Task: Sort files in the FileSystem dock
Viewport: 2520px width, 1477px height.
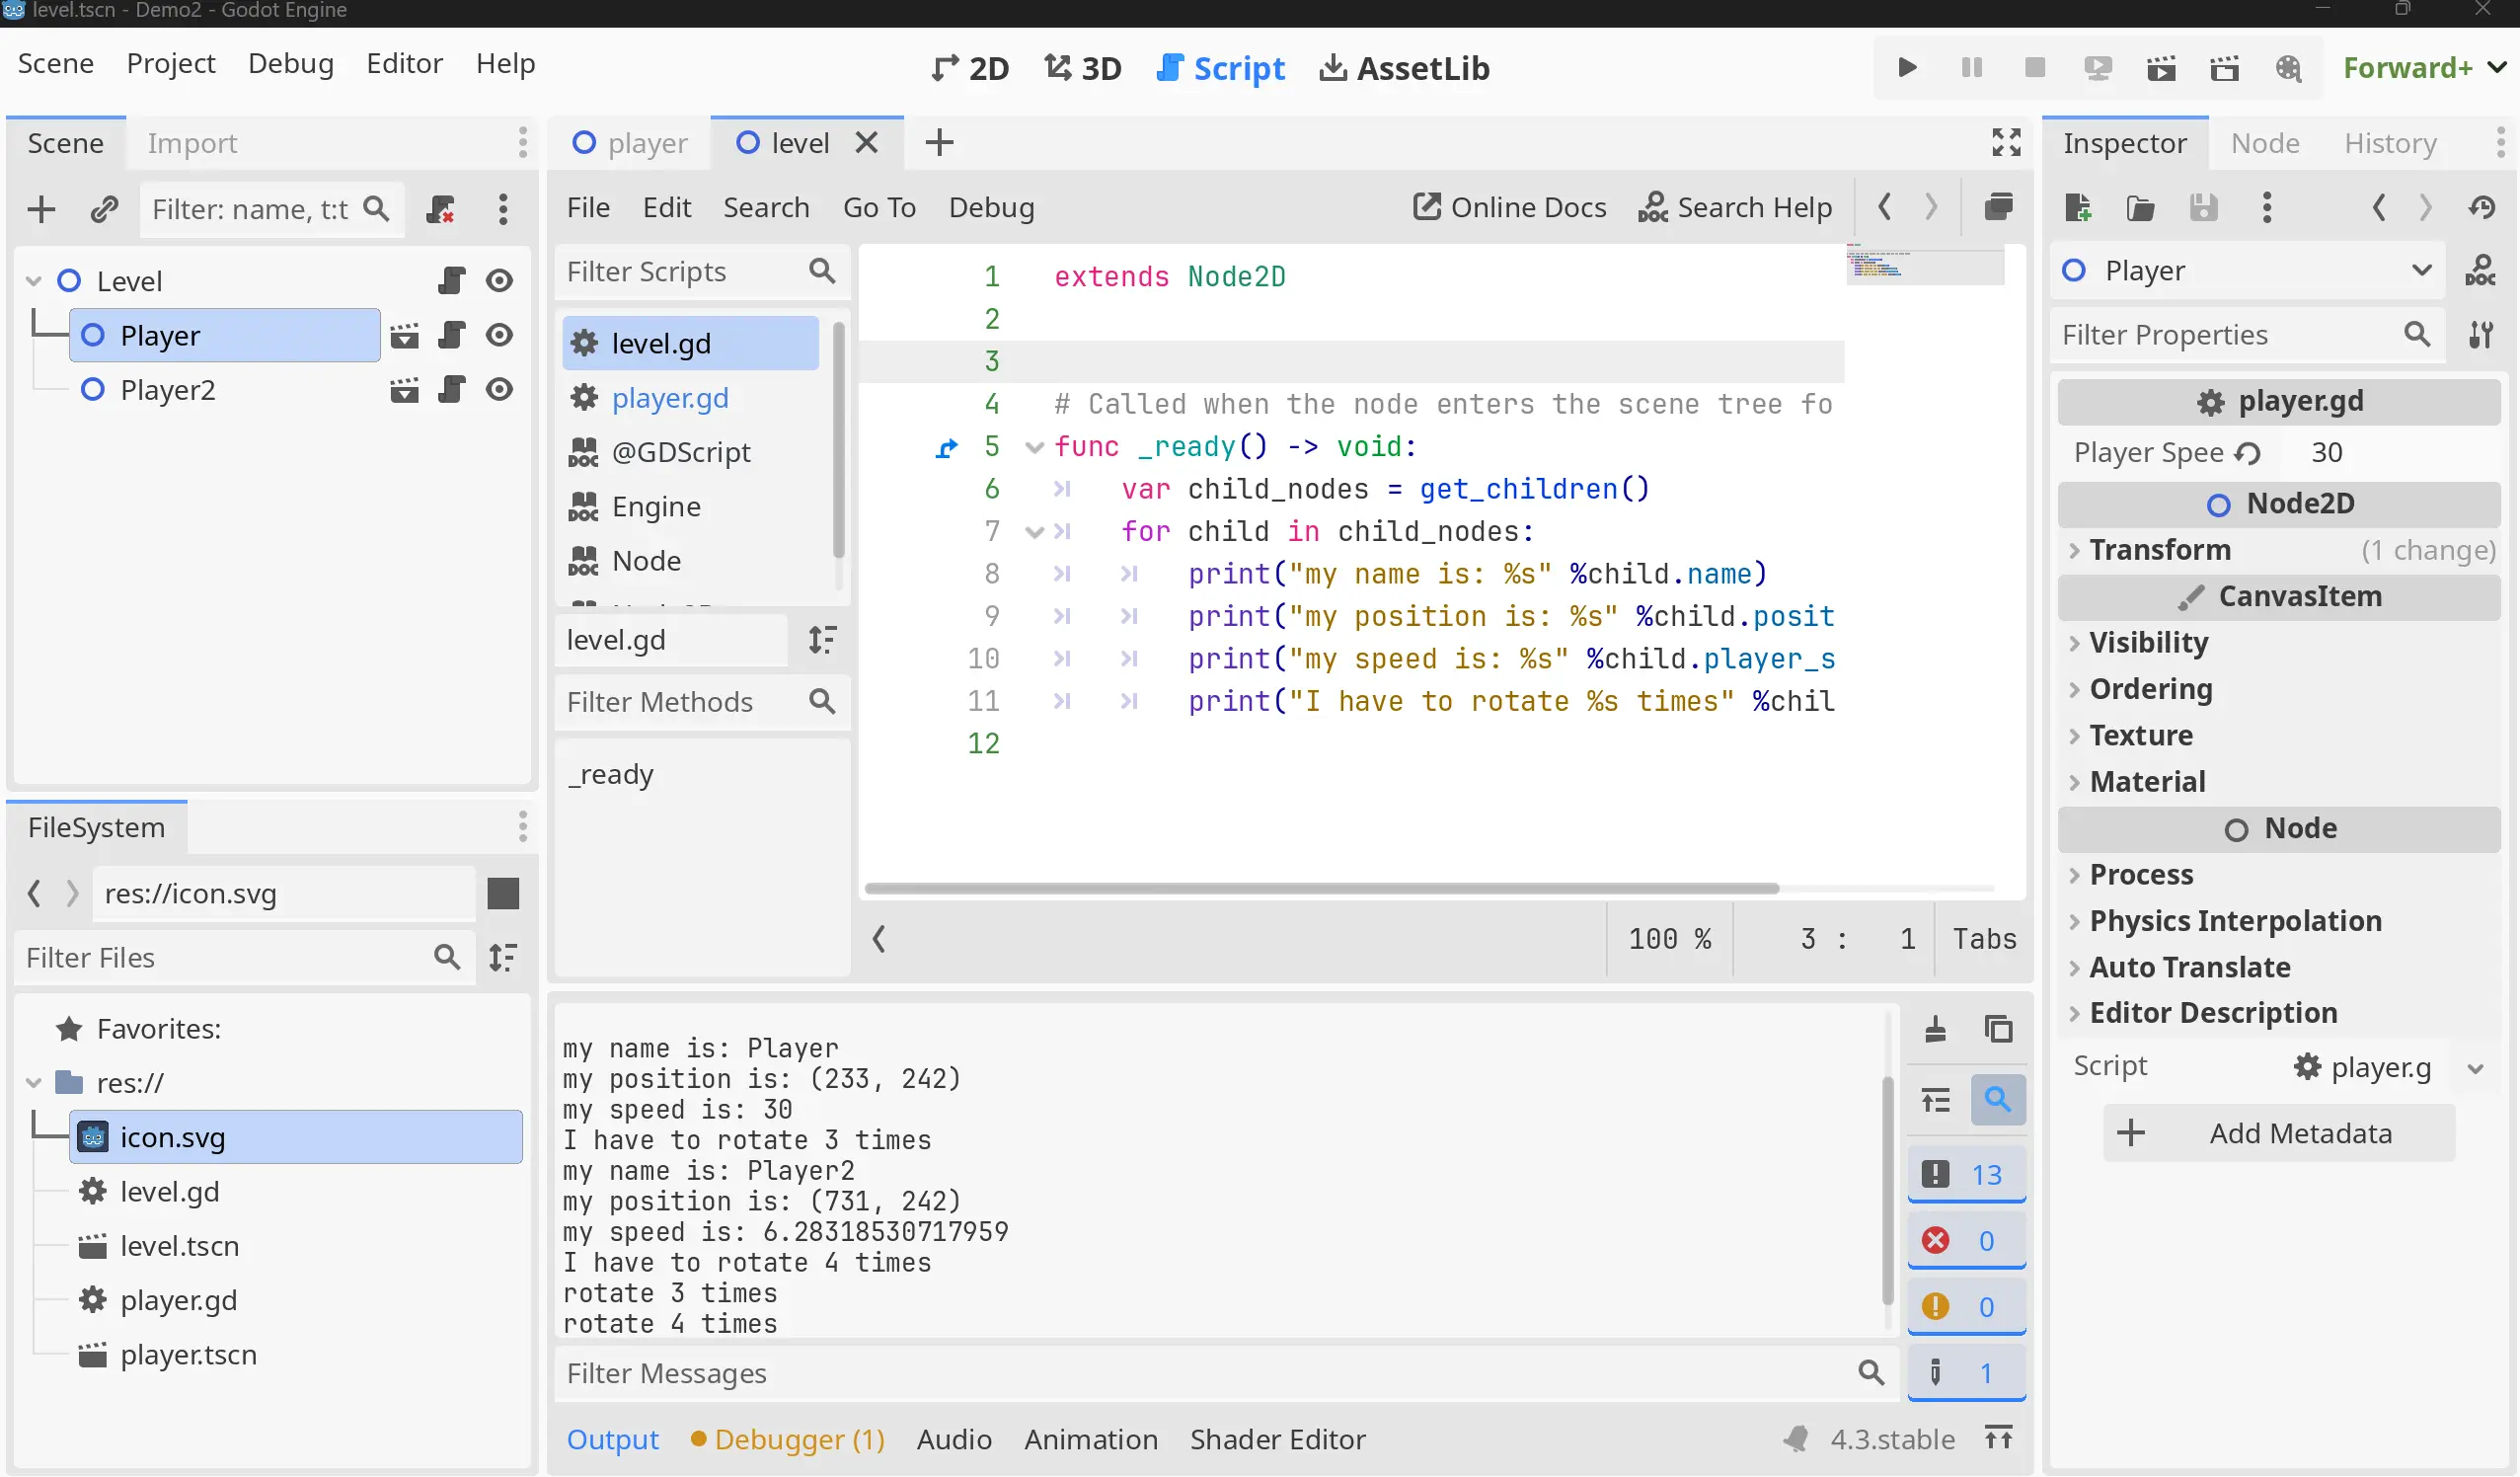Action: pos(502,957)
